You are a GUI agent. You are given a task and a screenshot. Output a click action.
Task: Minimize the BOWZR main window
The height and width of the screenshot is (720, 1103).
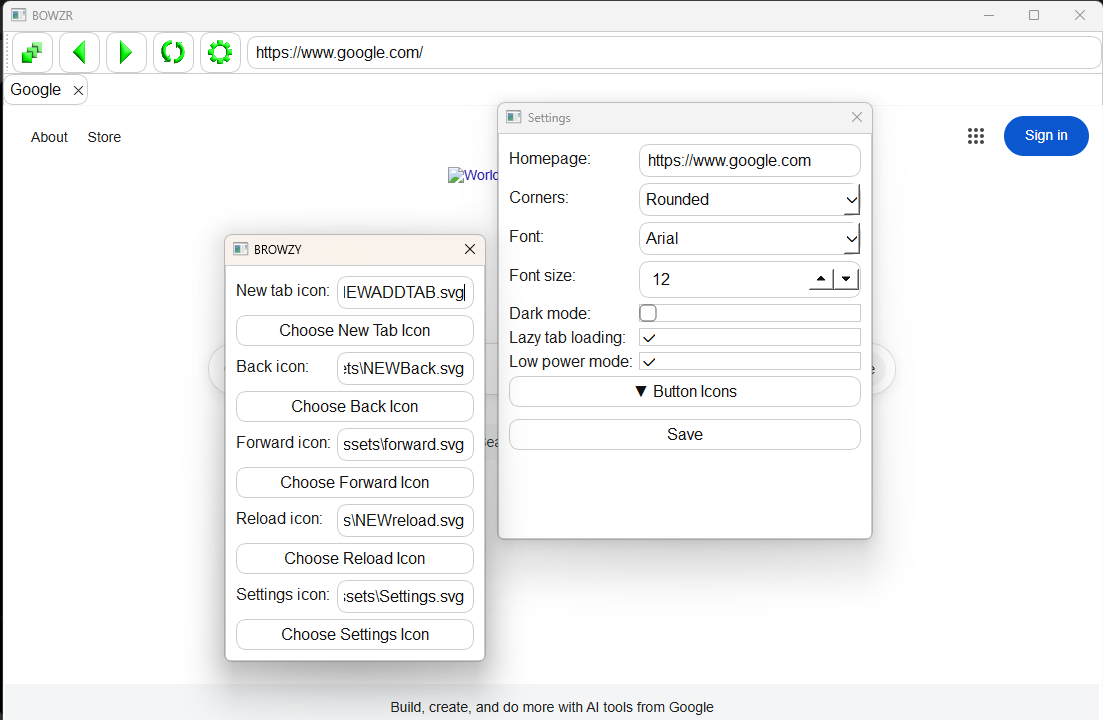tap(989, 15)
